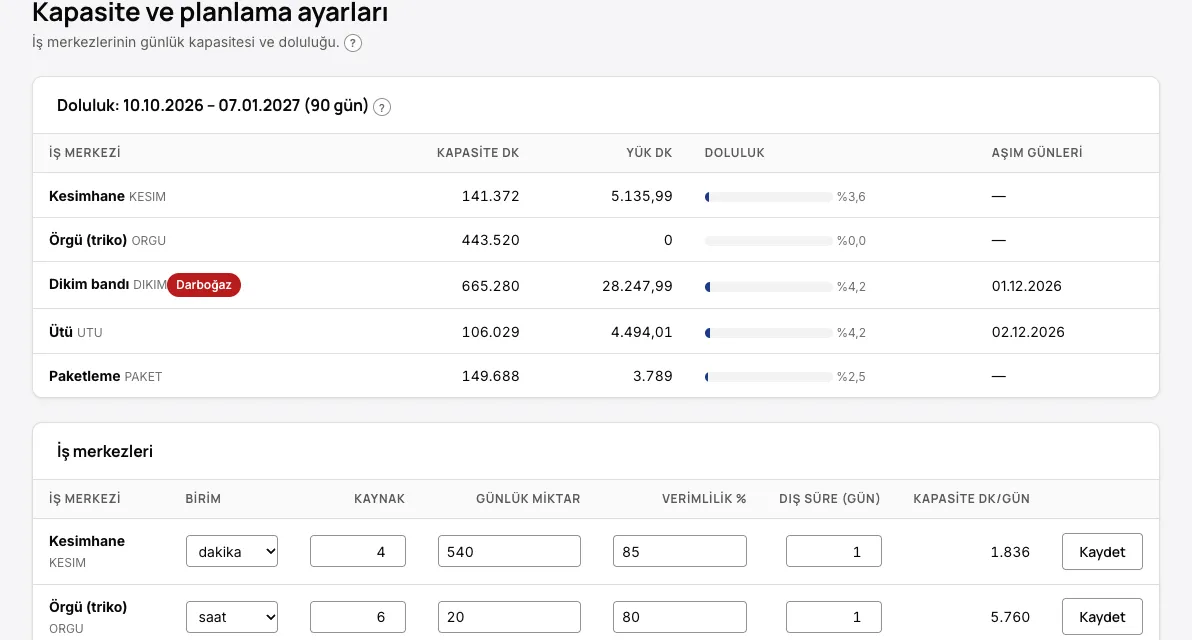Click help icon next to Doluluk date range
The height and width of the screenshot is (640, 1192).
[x=382, y=107]
